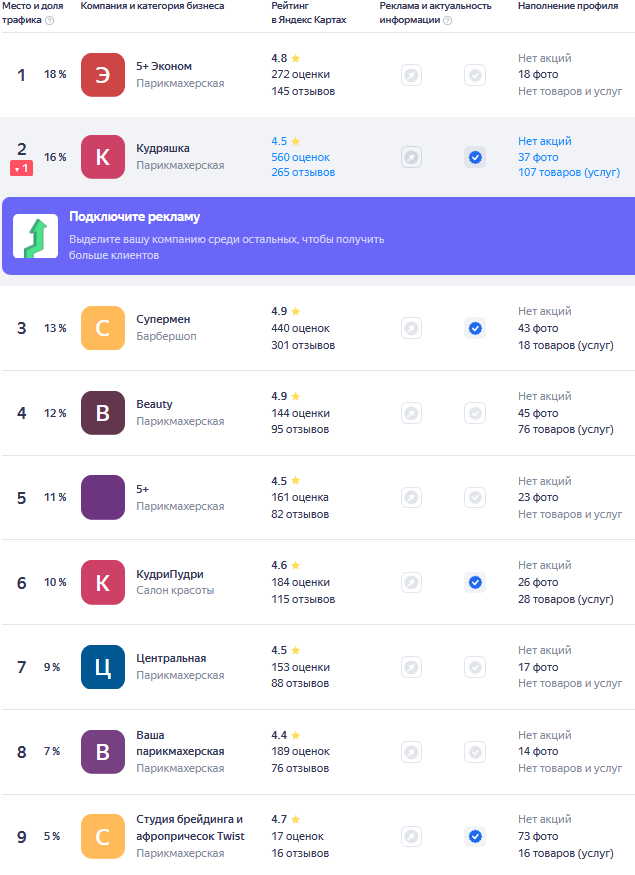Click the red 'Э' logo of 5+ Эконом
Screen dimensions: 635x875
(103, 75)
